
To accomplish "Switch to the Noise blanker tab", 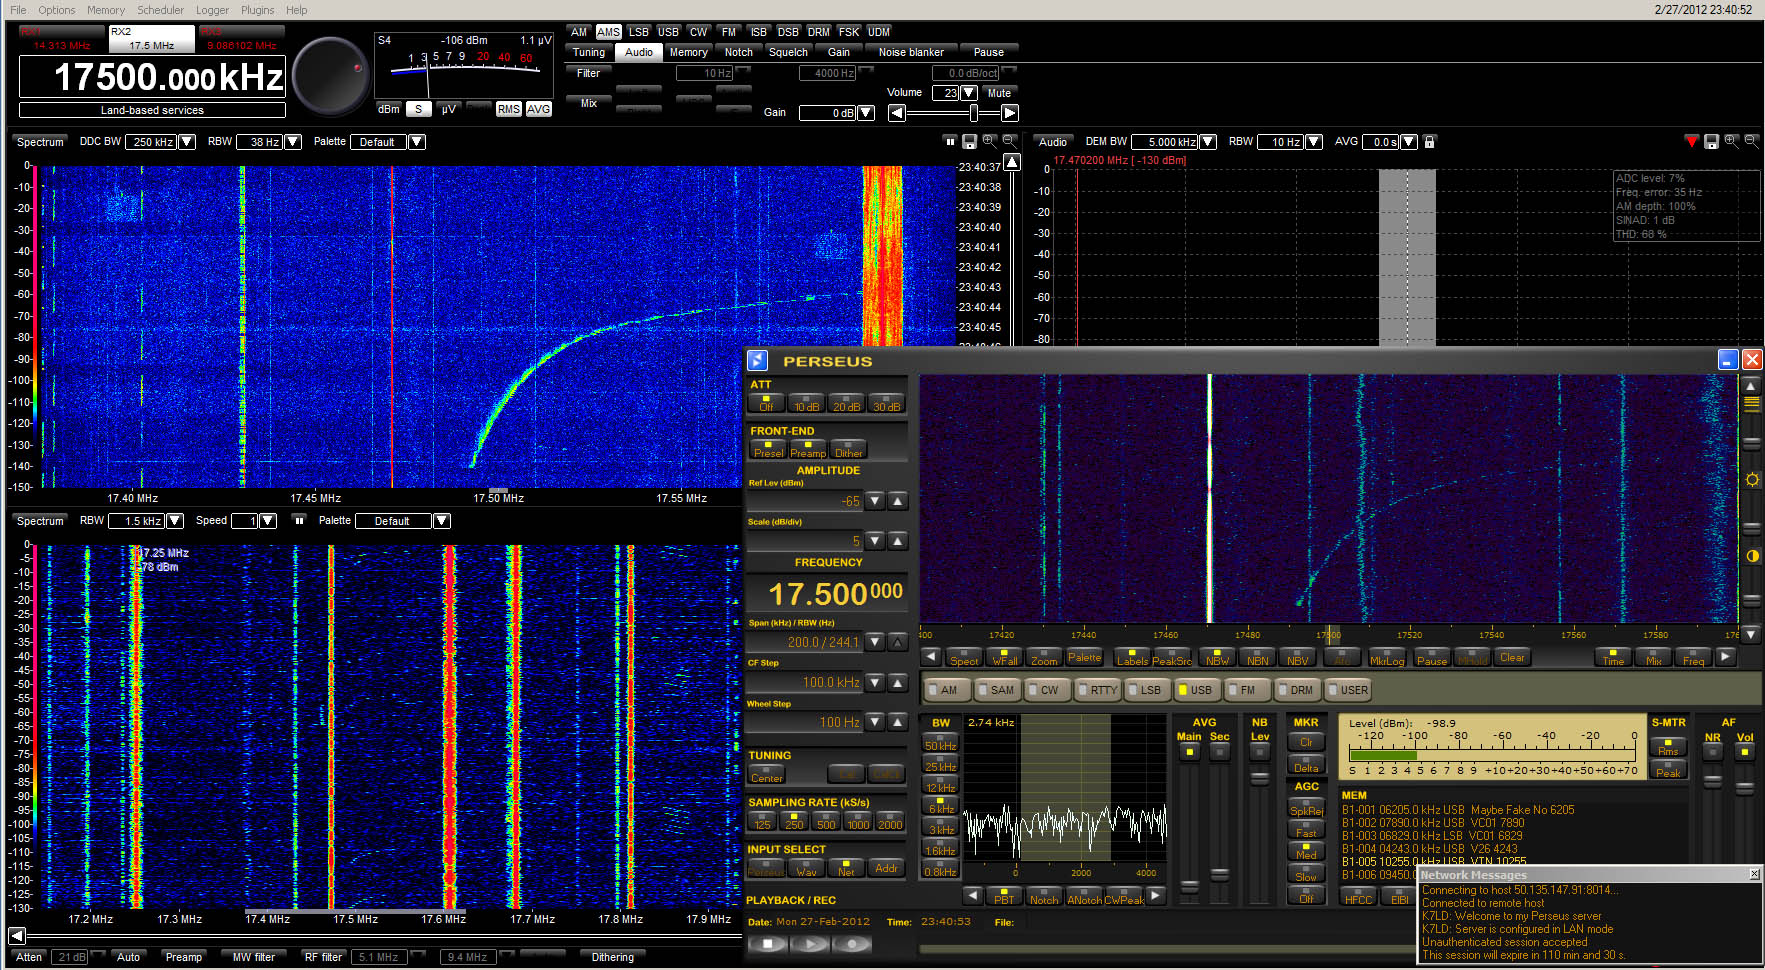I will tap(911, 52).
